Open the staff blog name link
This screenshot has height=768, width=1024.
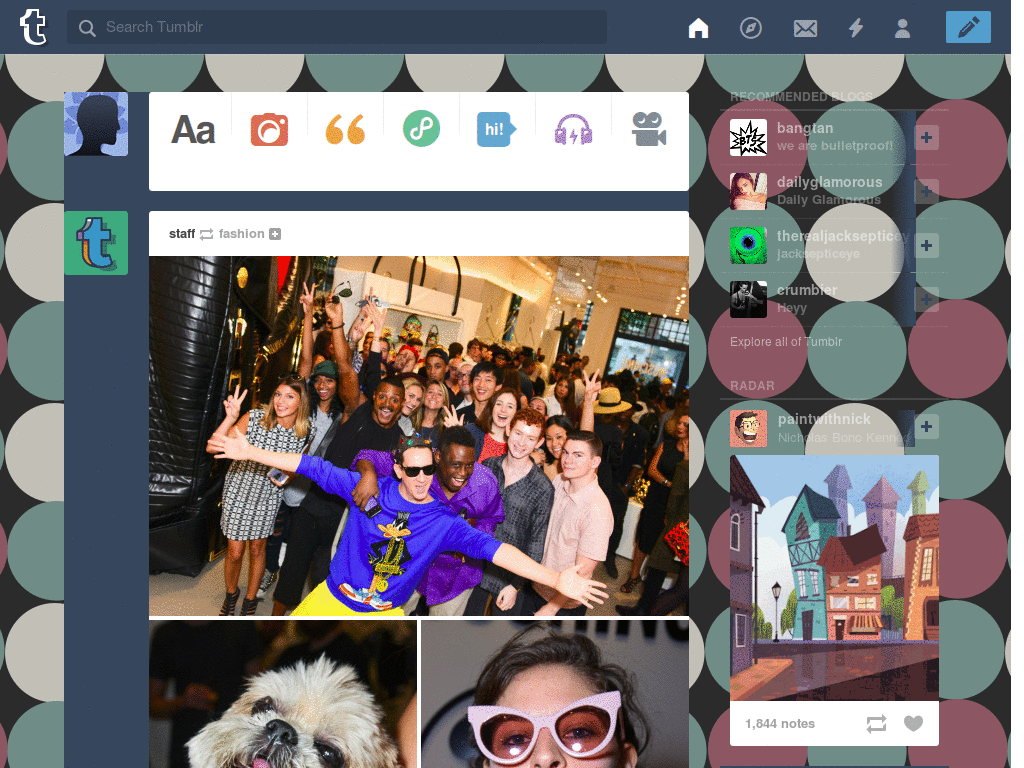(182, 234)
